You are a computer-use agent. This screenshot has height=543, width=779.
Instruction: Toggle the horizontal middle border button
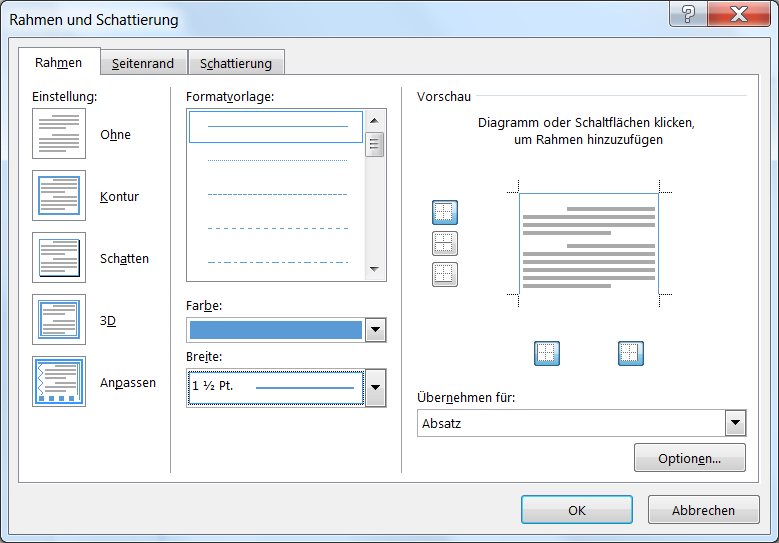point(445,243)
